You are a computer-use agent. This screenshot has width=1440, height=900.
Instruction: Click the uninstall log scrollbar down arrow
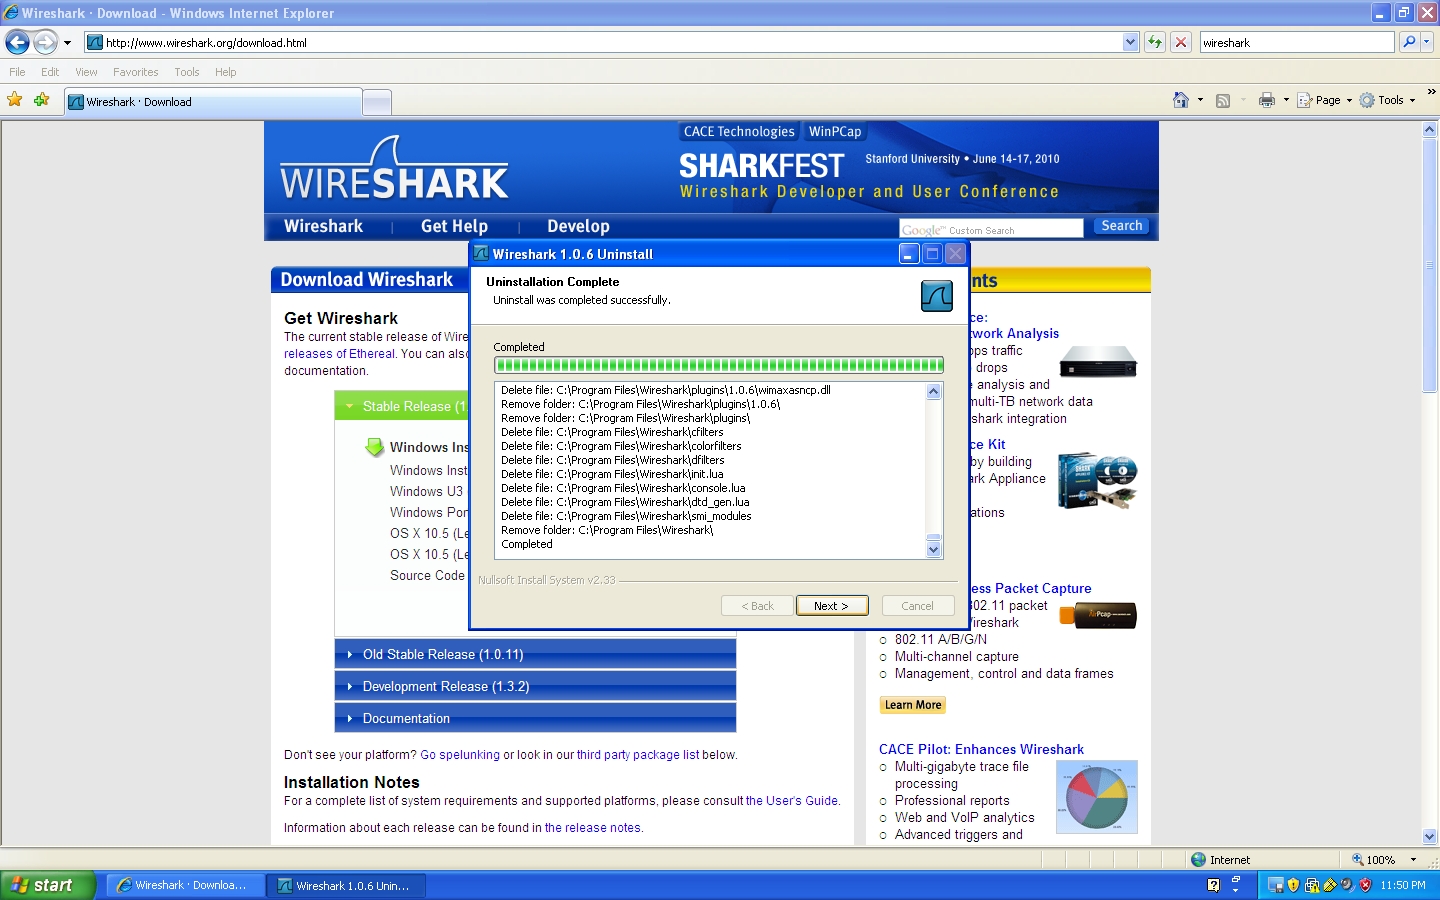tap(934, 550)
